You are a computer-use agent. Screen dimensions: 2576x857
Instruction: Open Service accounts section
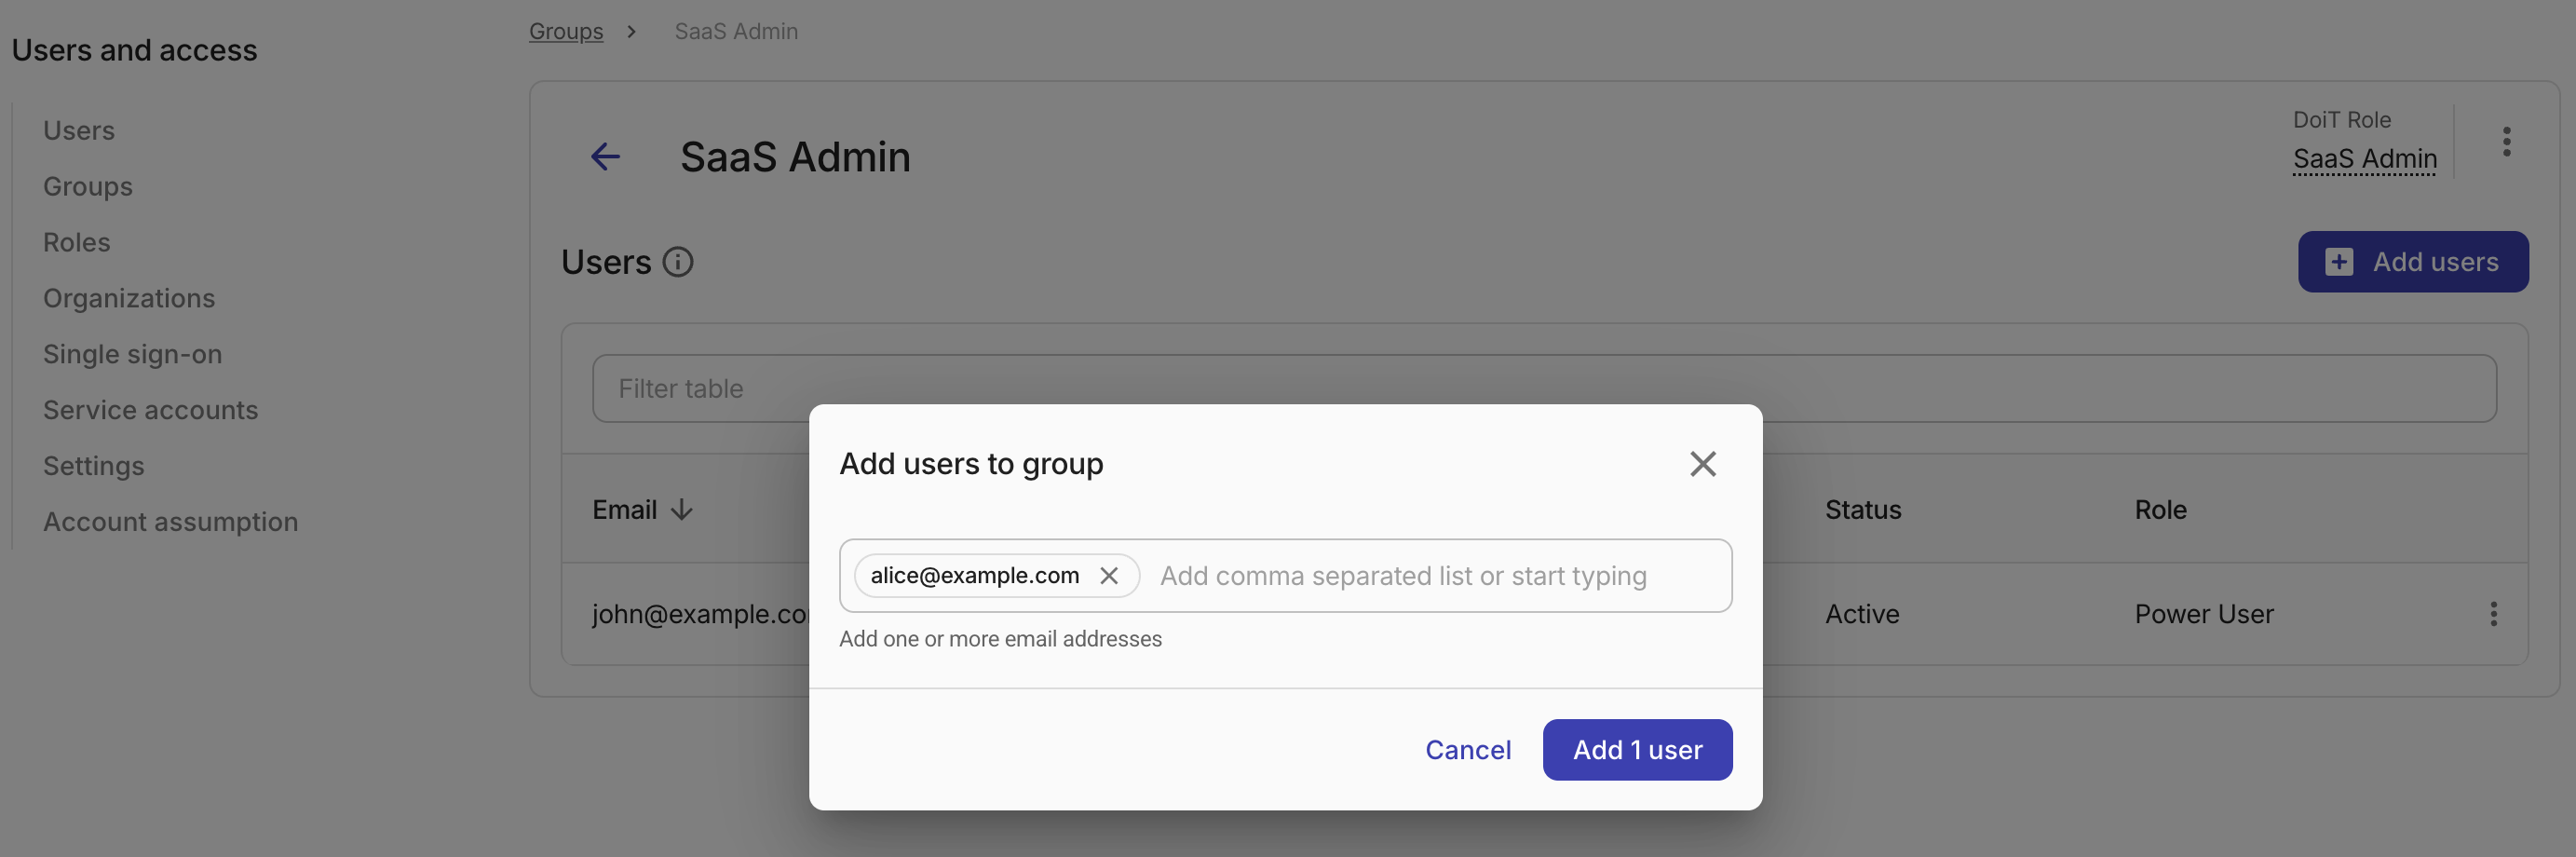(x=151, y=411)
